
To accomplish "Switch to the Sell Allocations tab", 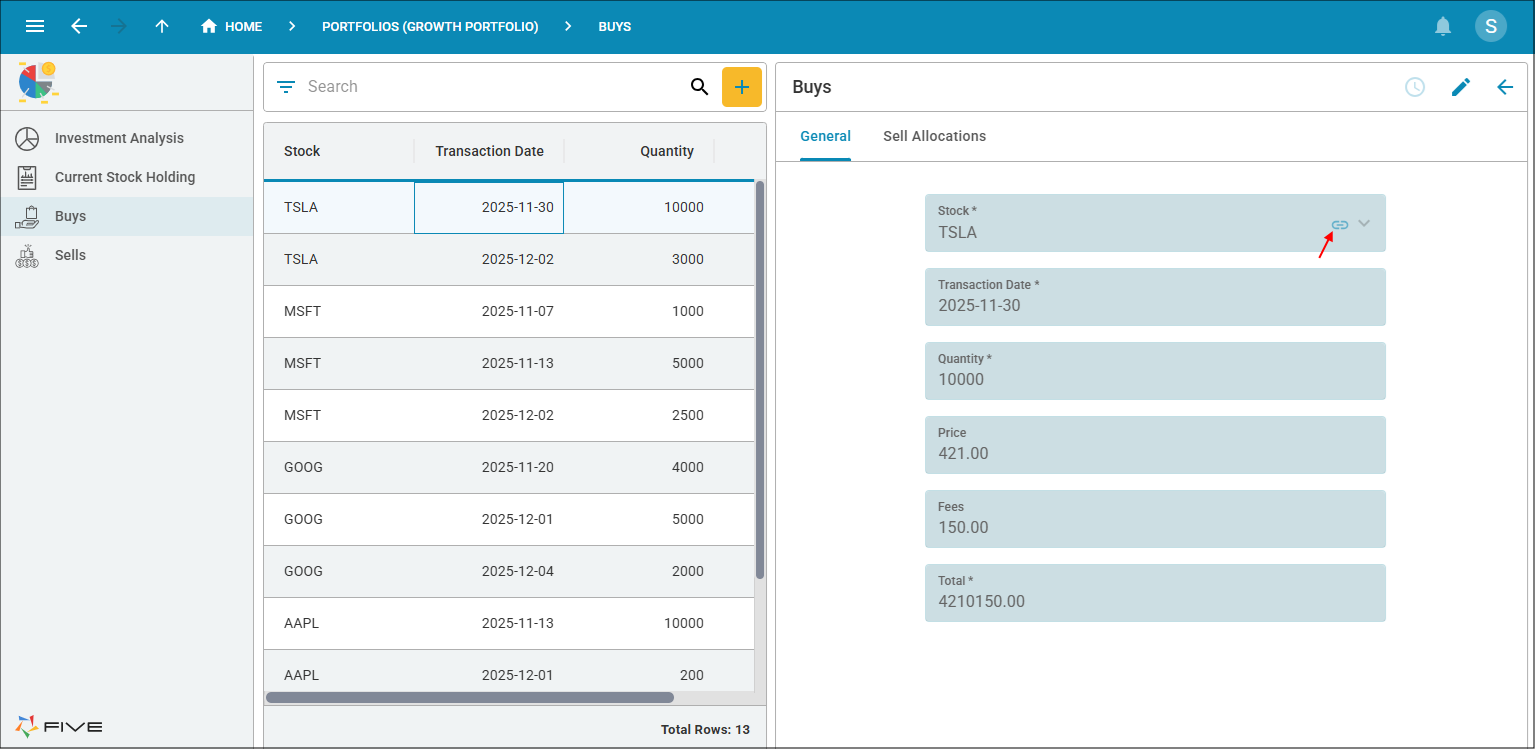I will [934, 137].
